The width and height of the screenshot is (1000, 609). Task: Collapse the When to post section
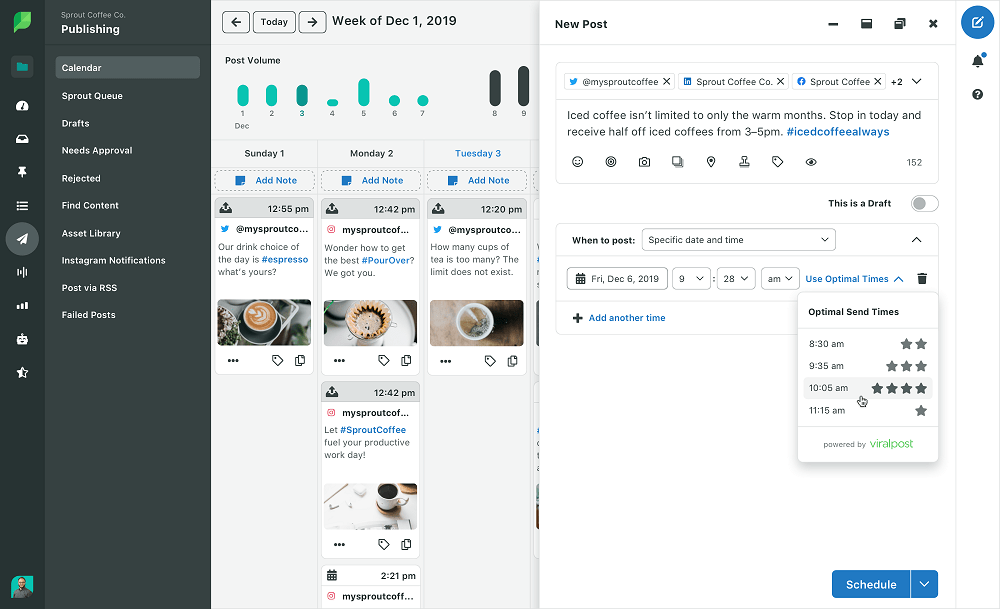pyautogui.click(x=916, y=240)
